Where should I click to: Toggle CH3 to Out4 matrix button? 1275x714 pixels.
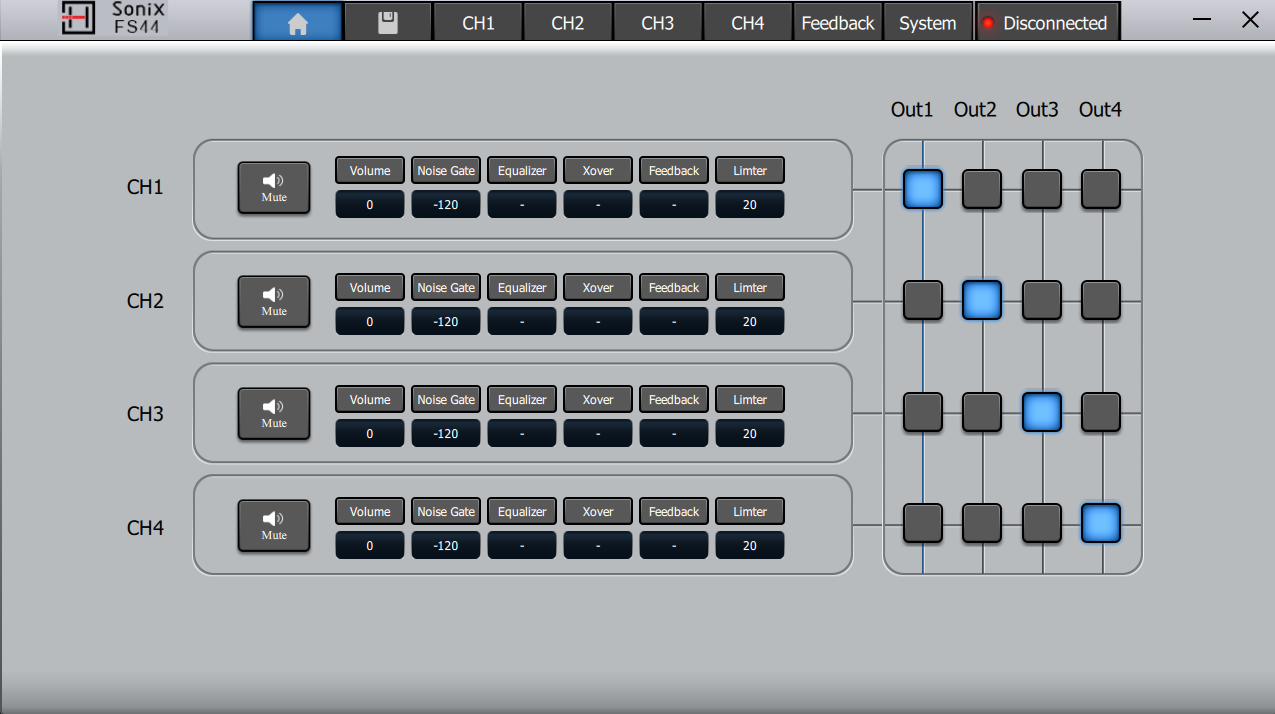(x=1101, y=412)
